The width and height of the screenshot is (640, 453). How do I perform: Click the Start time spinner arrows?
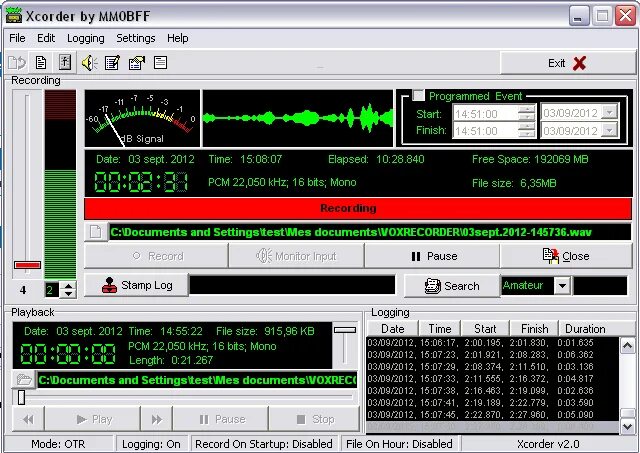(527, 113)
